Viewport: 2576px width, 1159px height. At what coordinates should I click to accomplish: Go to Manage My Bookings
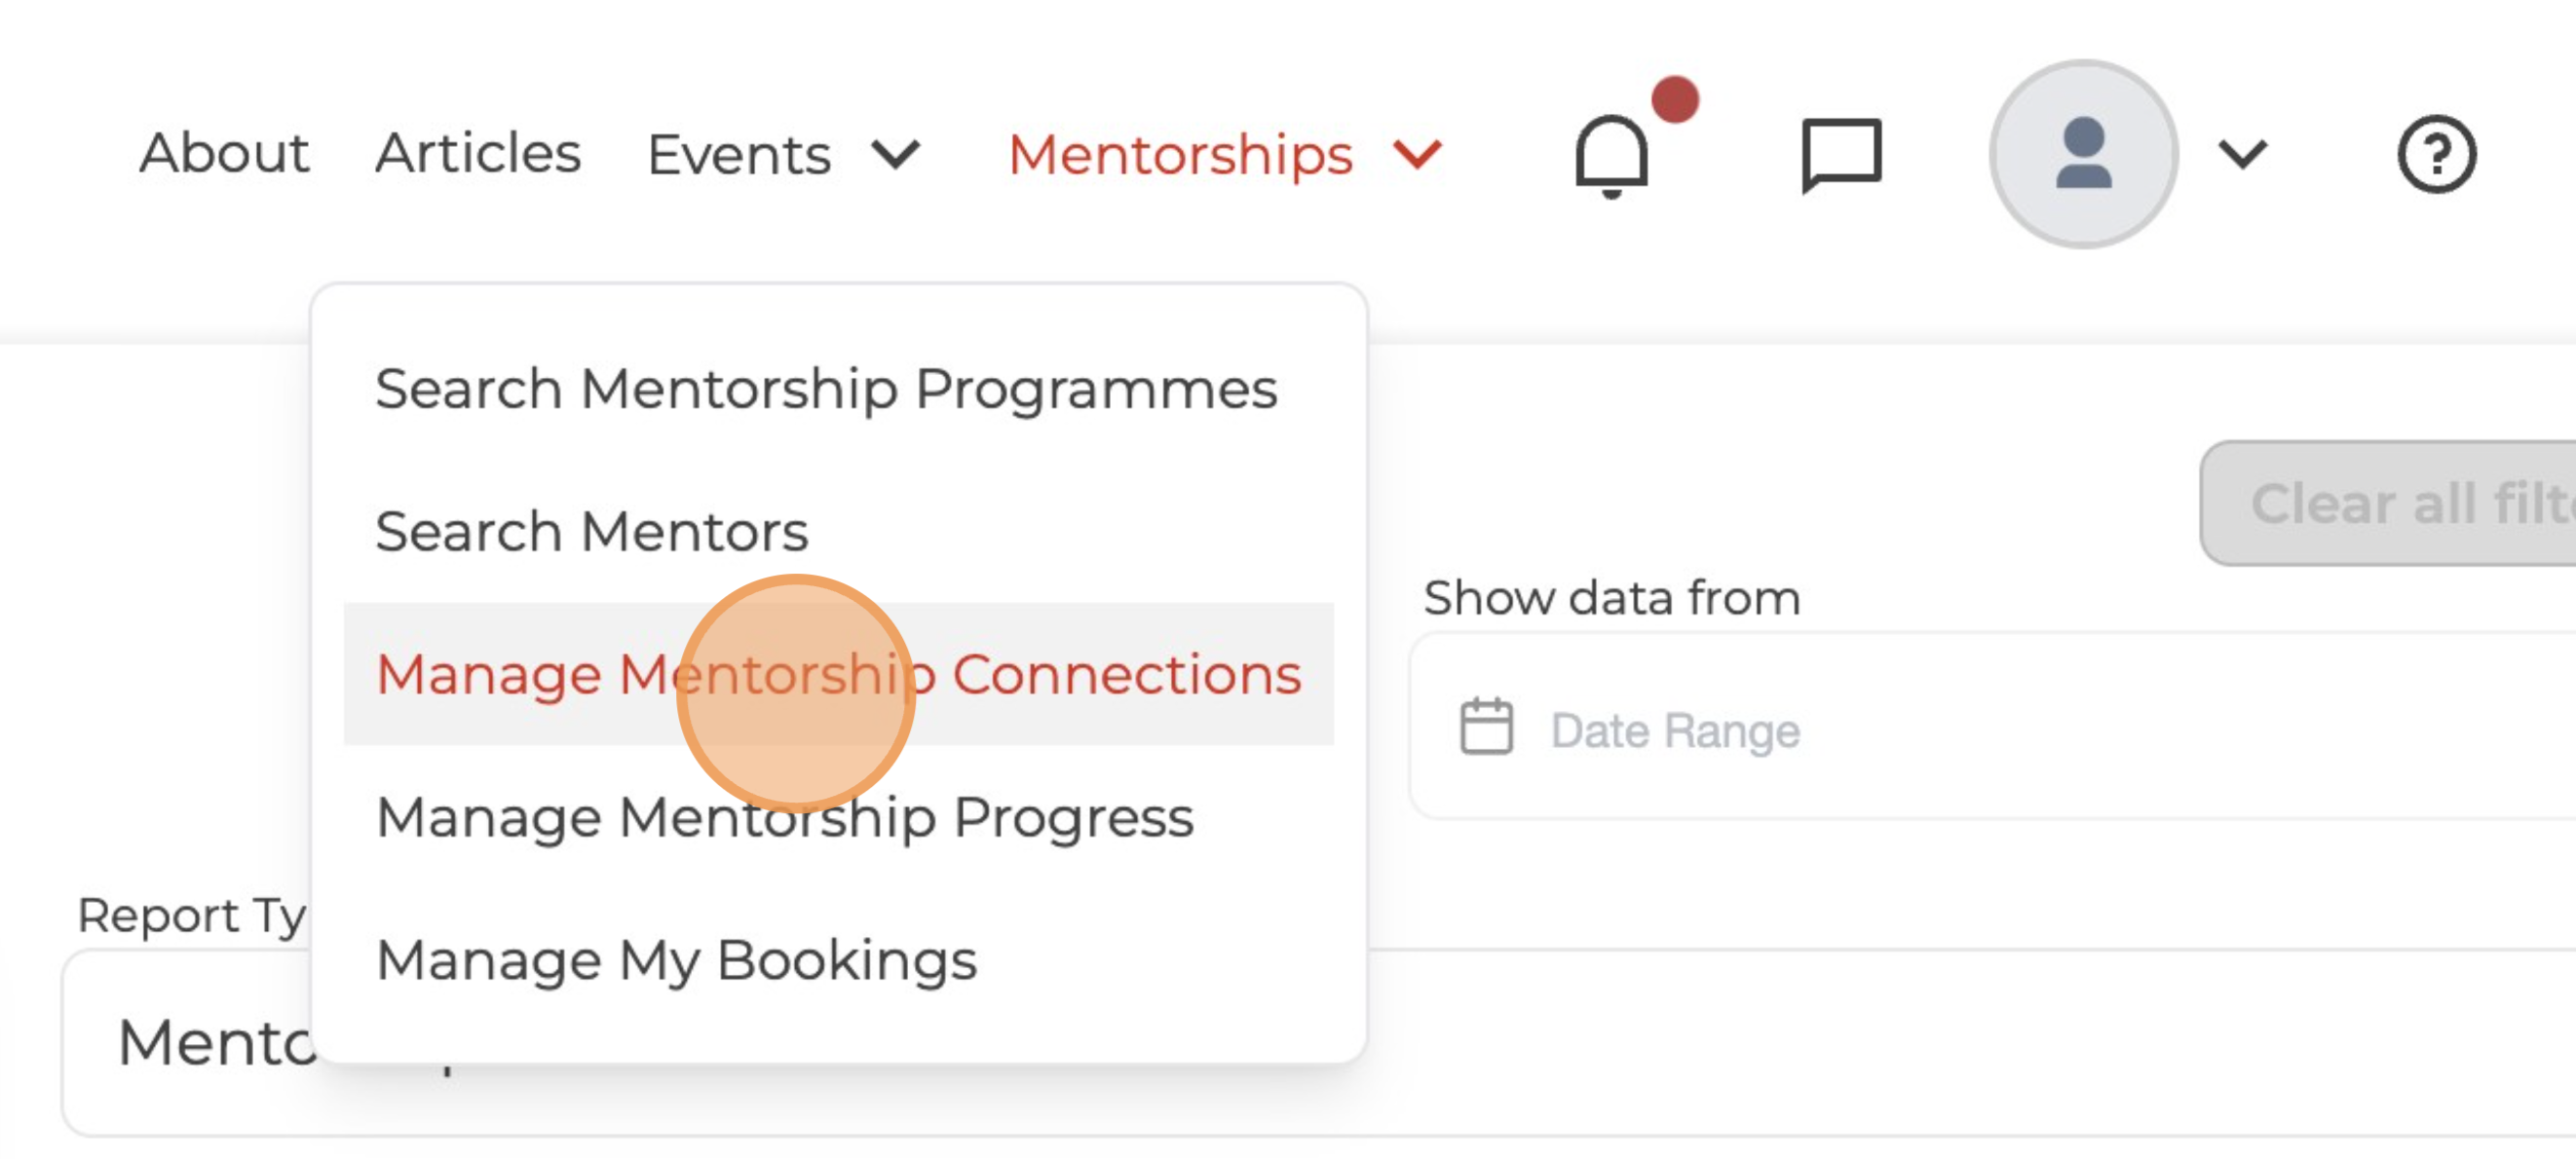click(x=676, y=960)
